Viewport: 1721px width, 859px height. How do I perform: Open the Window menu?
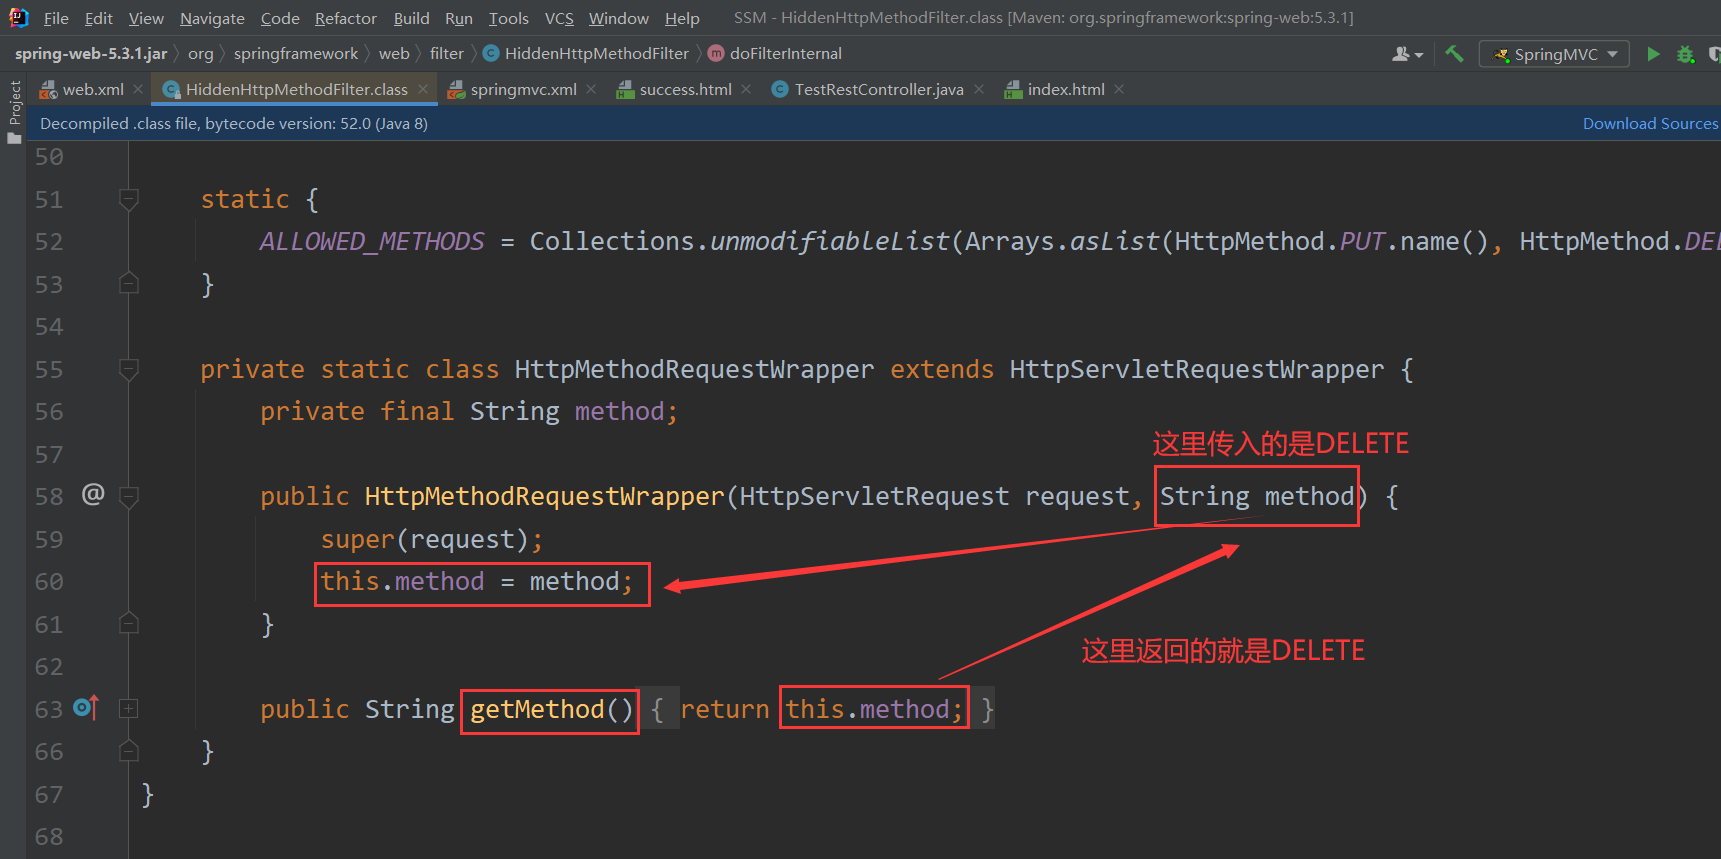pos(618,18)
